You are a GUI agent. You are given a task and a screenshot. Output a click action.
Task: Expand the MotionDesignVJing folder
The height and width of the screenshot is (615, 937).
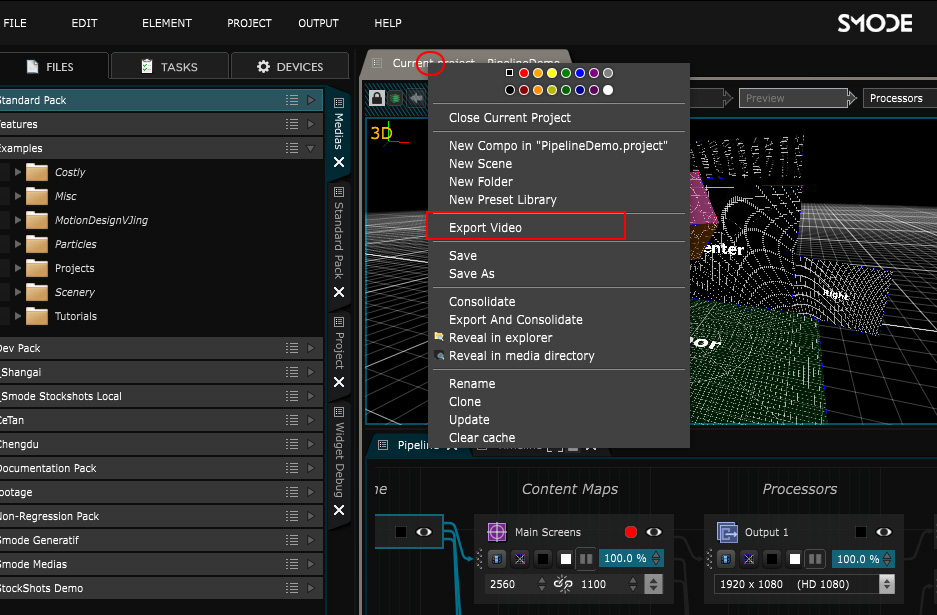(x=17, y=220)
